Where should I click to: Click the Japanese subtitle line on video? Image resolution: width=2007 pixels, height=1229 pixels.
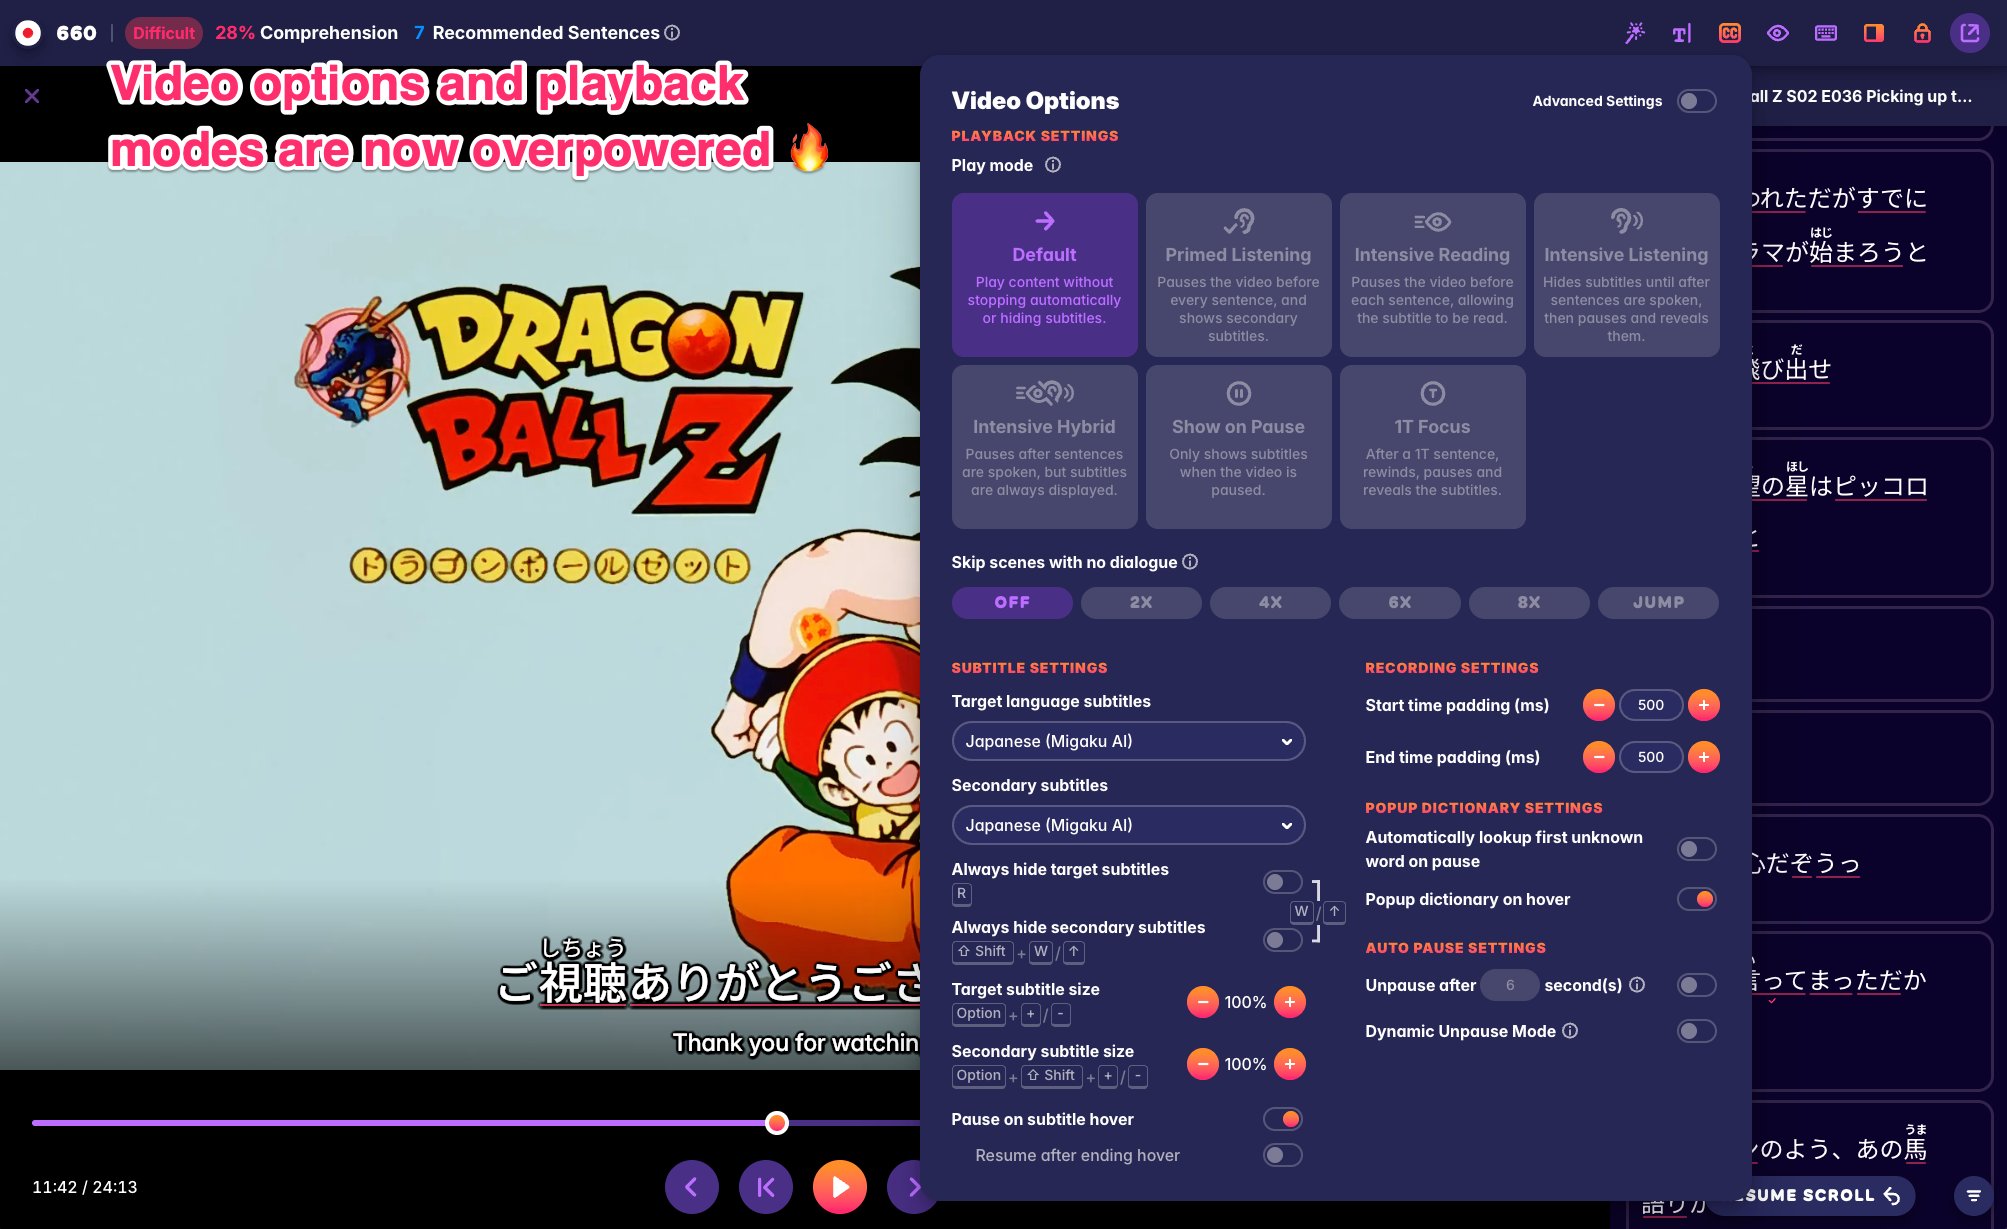point(709,975)
